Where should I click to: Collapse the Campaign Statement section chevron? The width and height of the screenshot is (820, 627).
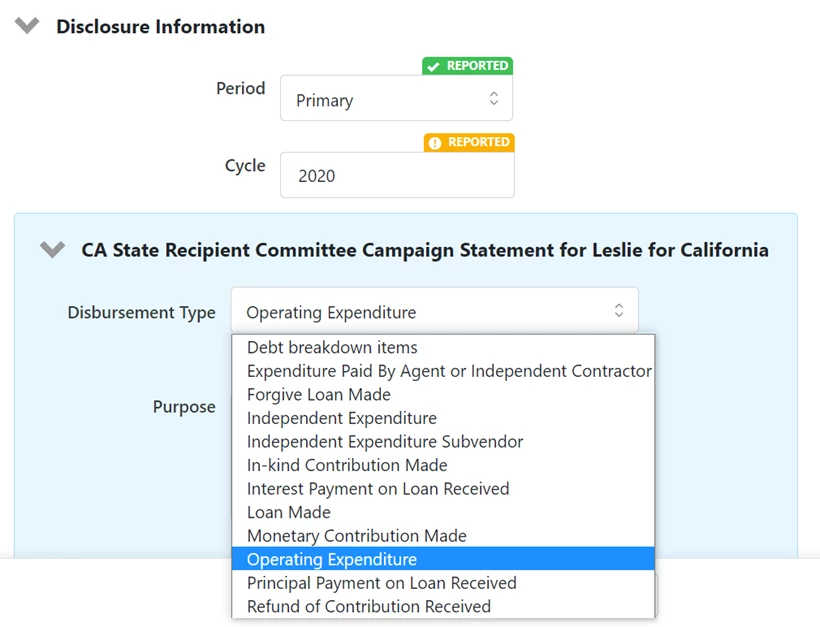[51, 250]
